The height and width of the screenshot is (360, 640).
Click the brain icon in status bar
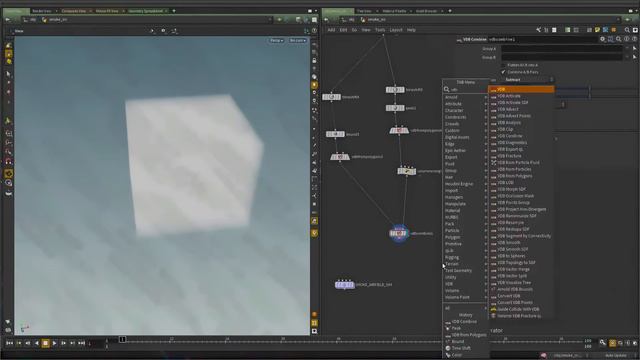pyautogui.click(x=543, y=356)
